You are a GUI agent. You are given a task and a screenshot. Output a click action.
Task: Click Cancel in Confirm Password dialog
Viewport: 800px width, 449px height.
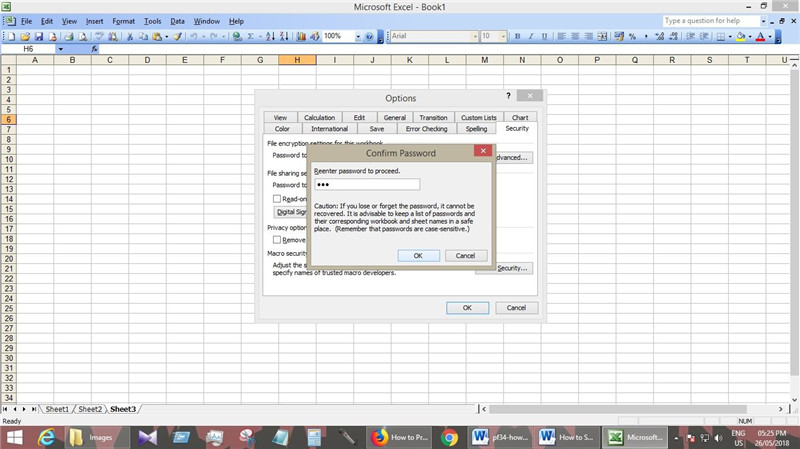tap(465, 255)
